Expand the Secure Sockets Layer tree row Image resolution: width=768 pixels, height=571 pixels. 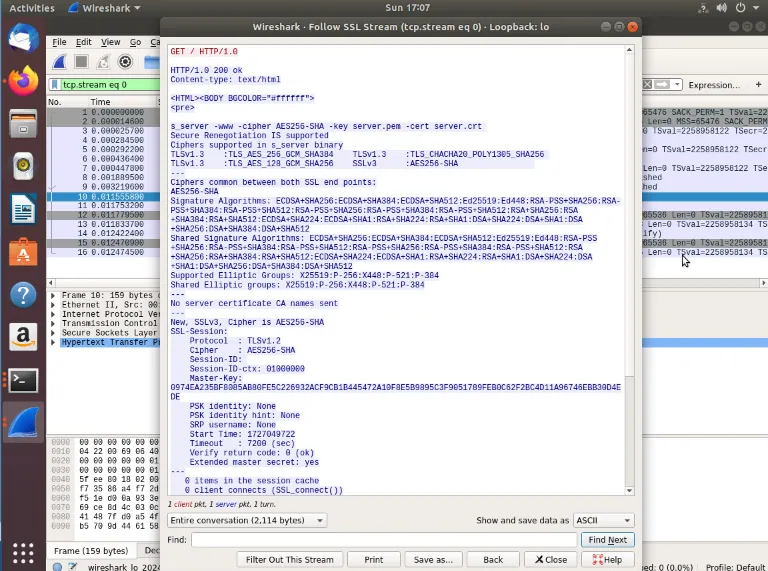tap(53, 333)
